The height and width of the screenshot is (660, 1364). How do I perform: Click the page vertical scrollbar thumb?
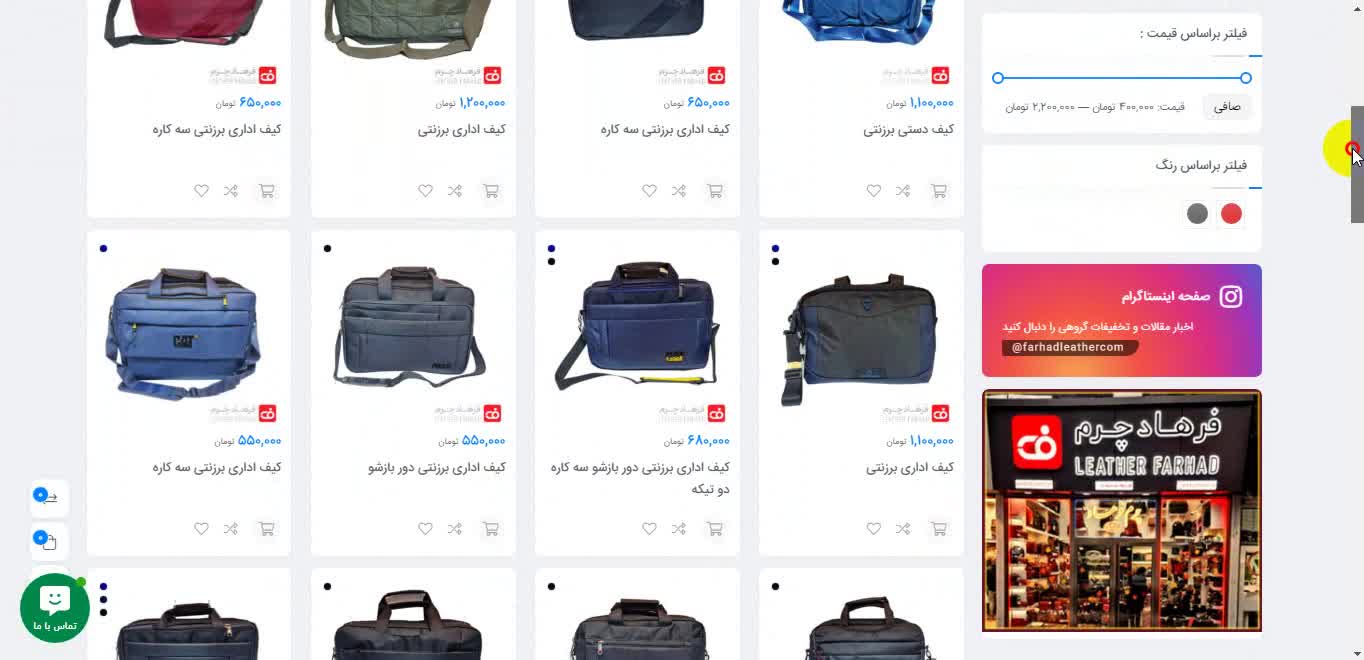click(1357, 164)
